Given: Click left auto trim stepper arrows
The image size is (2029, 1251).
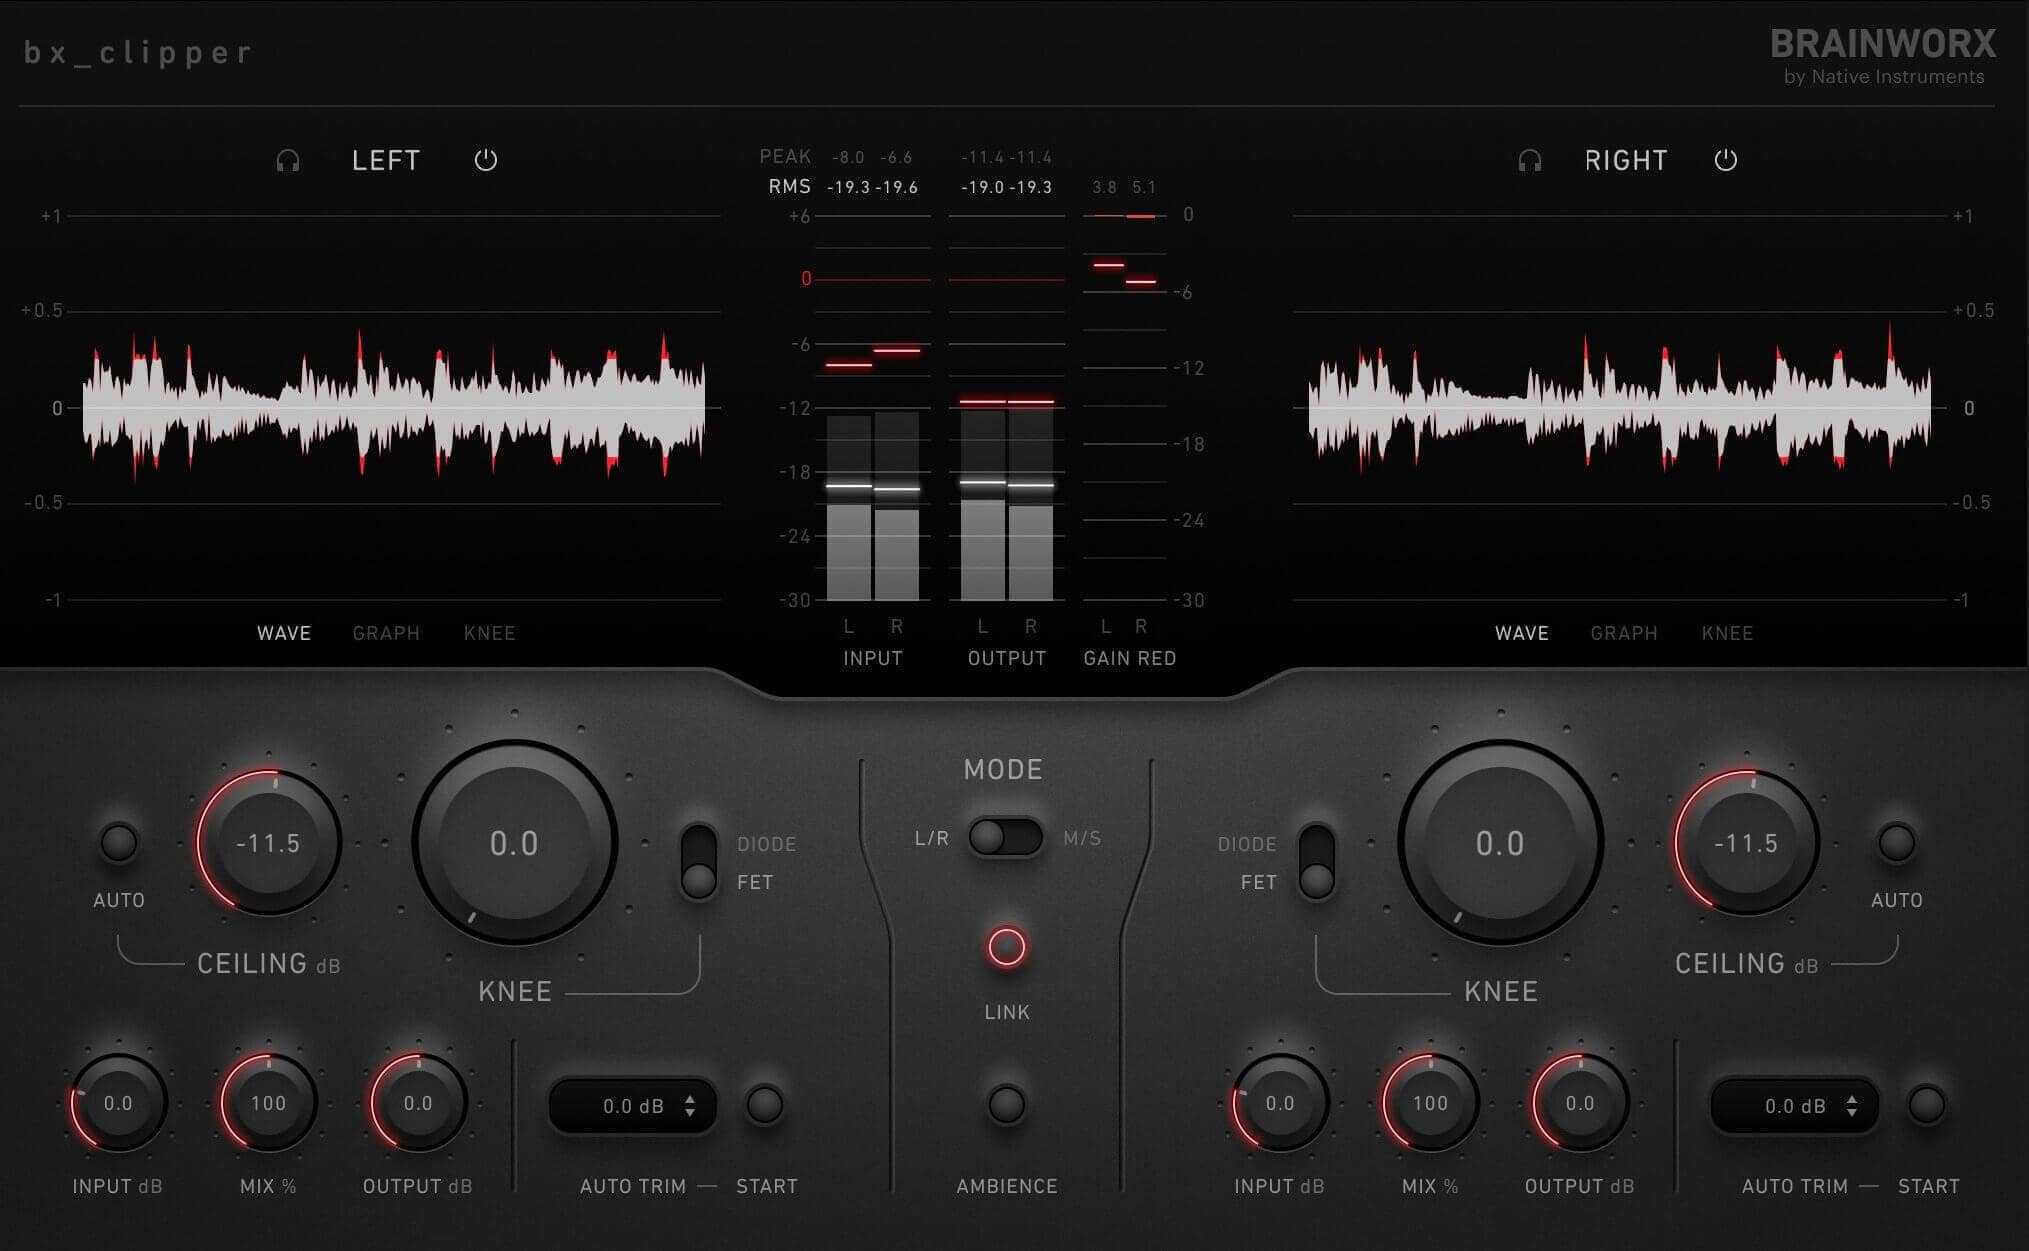Looking at the screenshot, I should (x=690, y=1106).
